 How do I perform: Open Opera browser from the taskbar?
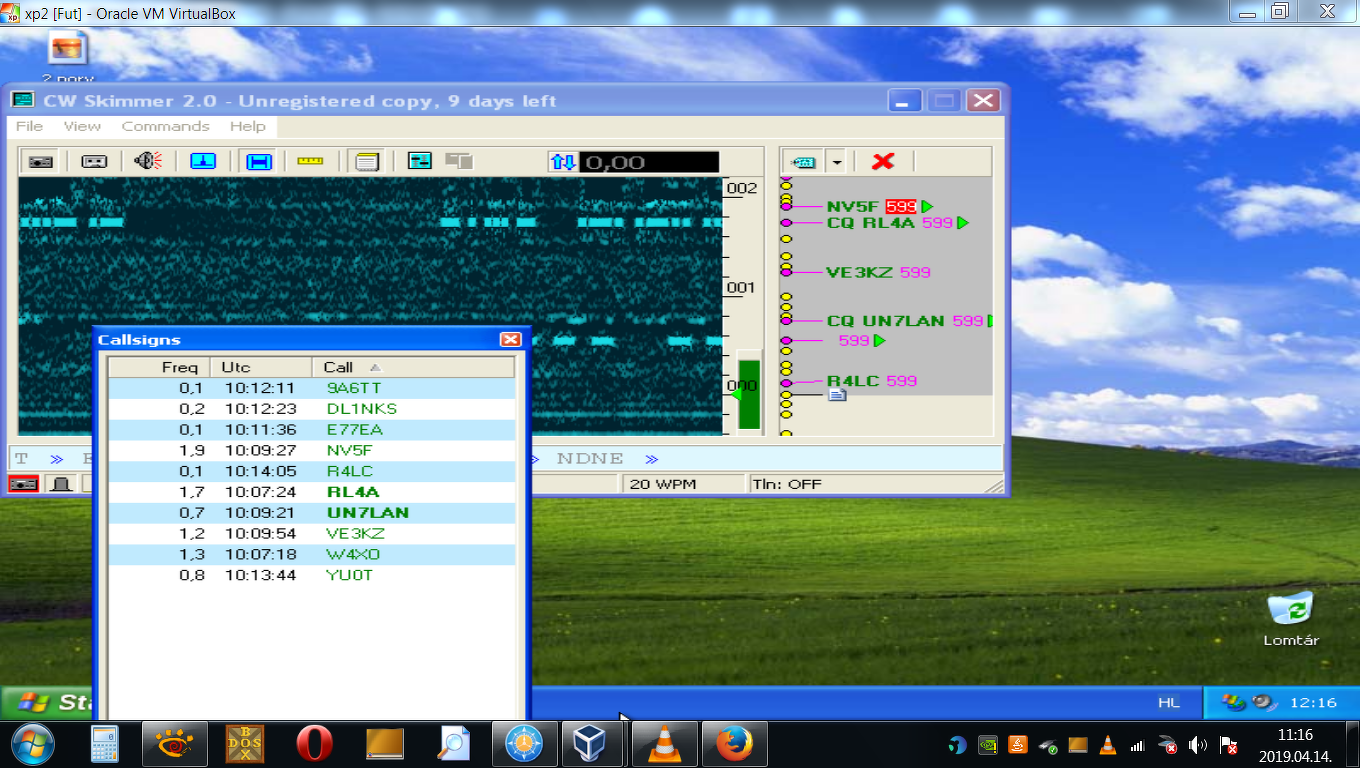314,744
